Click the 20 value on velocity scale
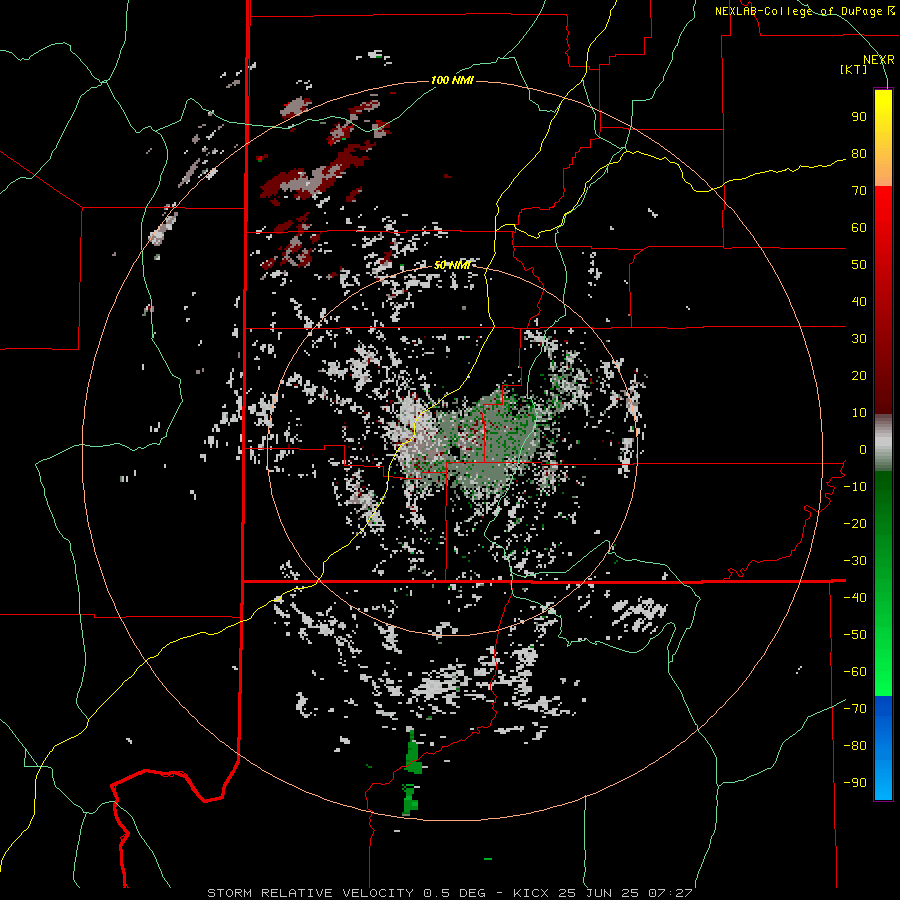 pos(859,376)
